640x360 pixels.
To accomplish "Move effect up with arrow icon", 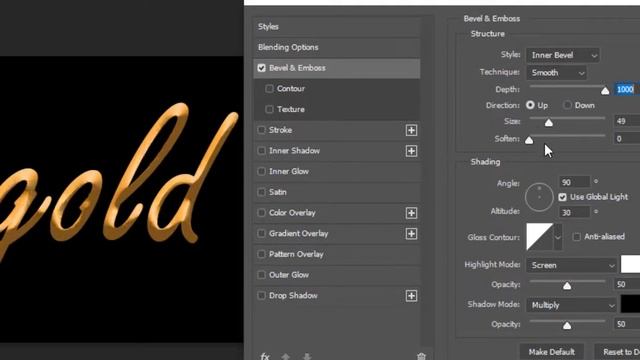I will tap(286, 356).
